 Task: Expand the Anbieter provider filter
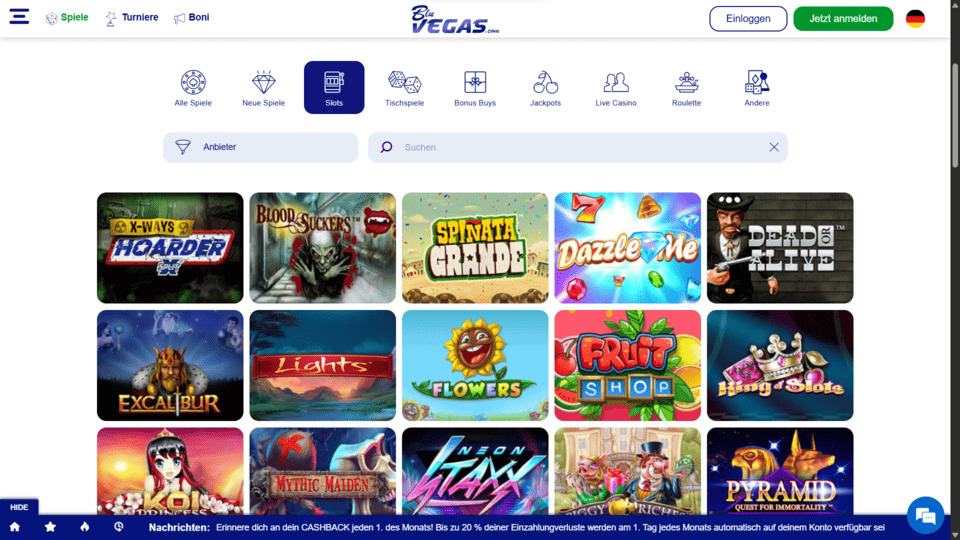(x=260, y=147)
